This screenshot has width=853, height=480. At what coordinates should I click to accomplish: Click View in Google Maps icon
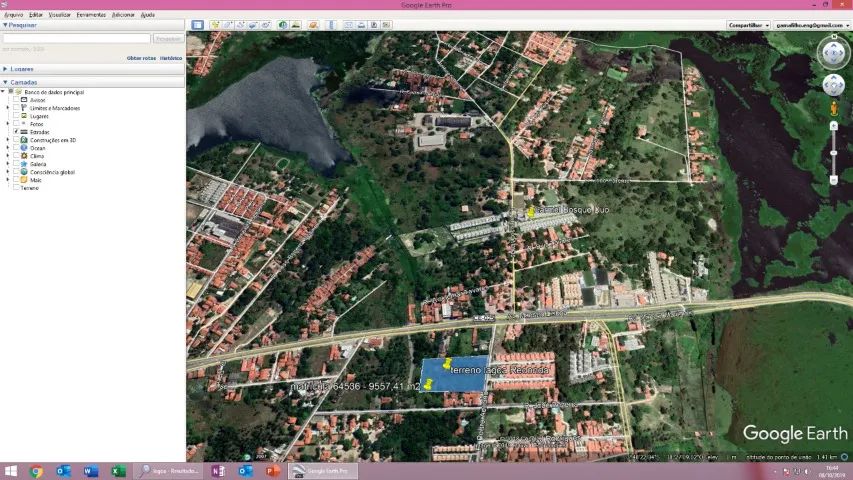387,25
